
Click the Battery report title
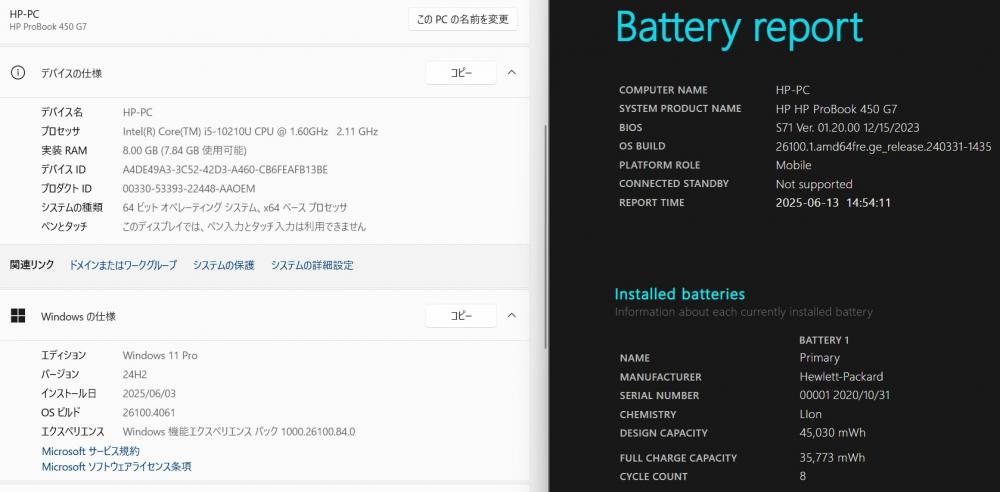pos(739,27)
